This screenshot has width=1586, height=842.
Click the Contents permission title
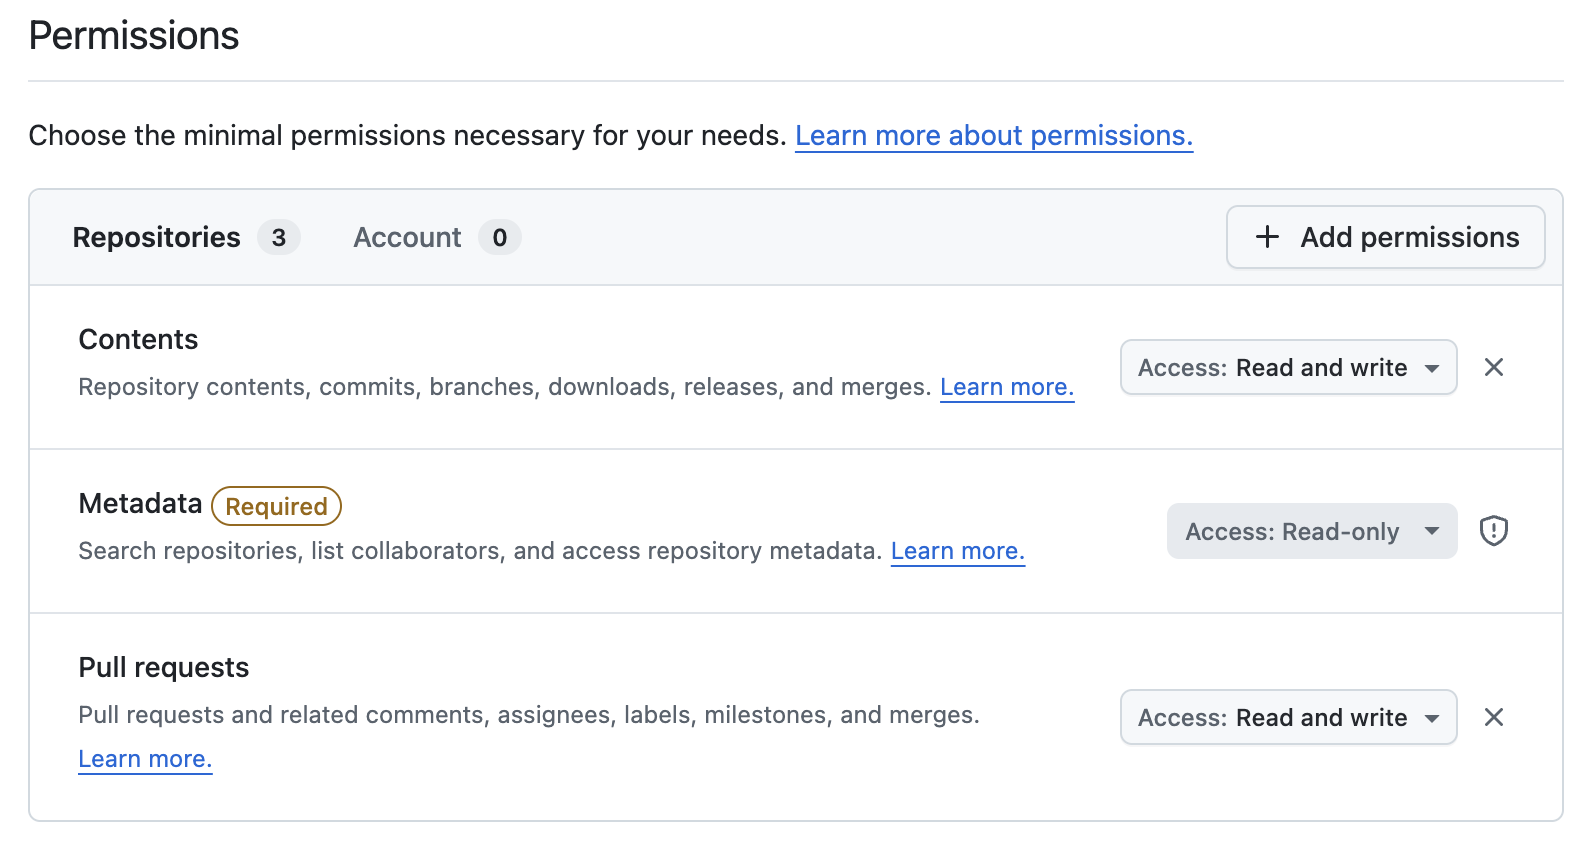tap(138, 339)
